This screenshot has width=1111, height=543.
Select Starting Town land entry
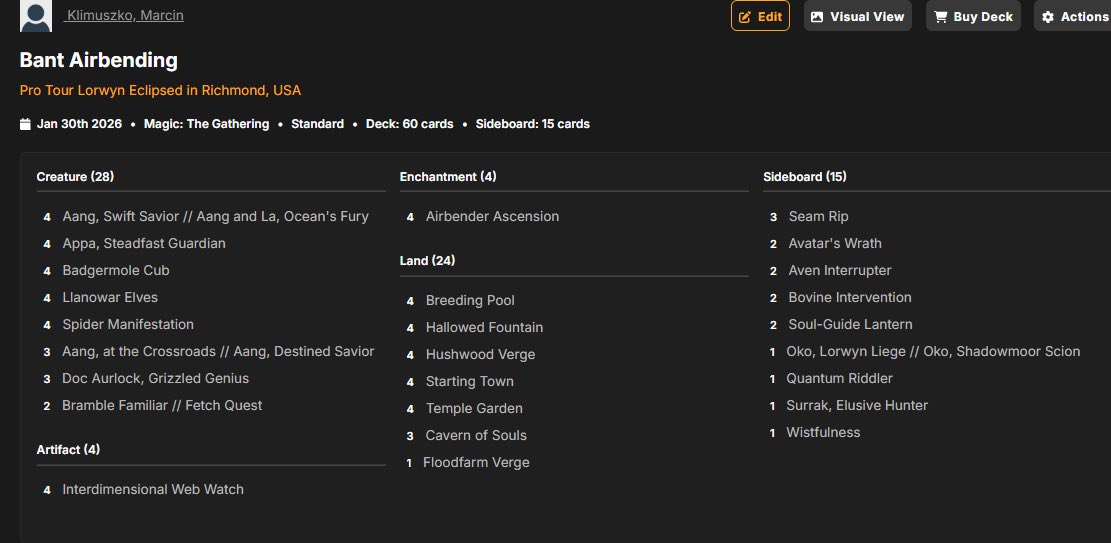[470, 381]
